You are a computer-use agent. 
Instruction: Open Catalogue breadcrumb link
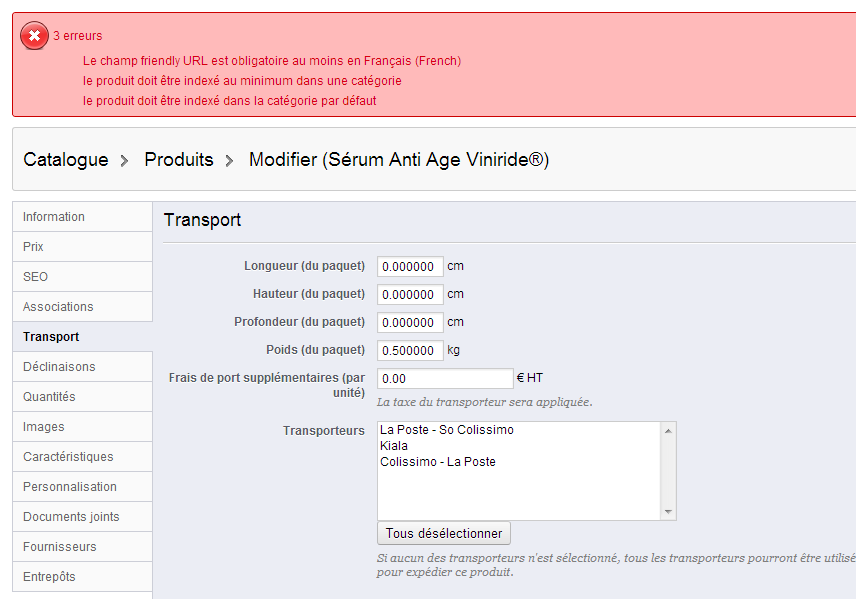click(66, 160)
